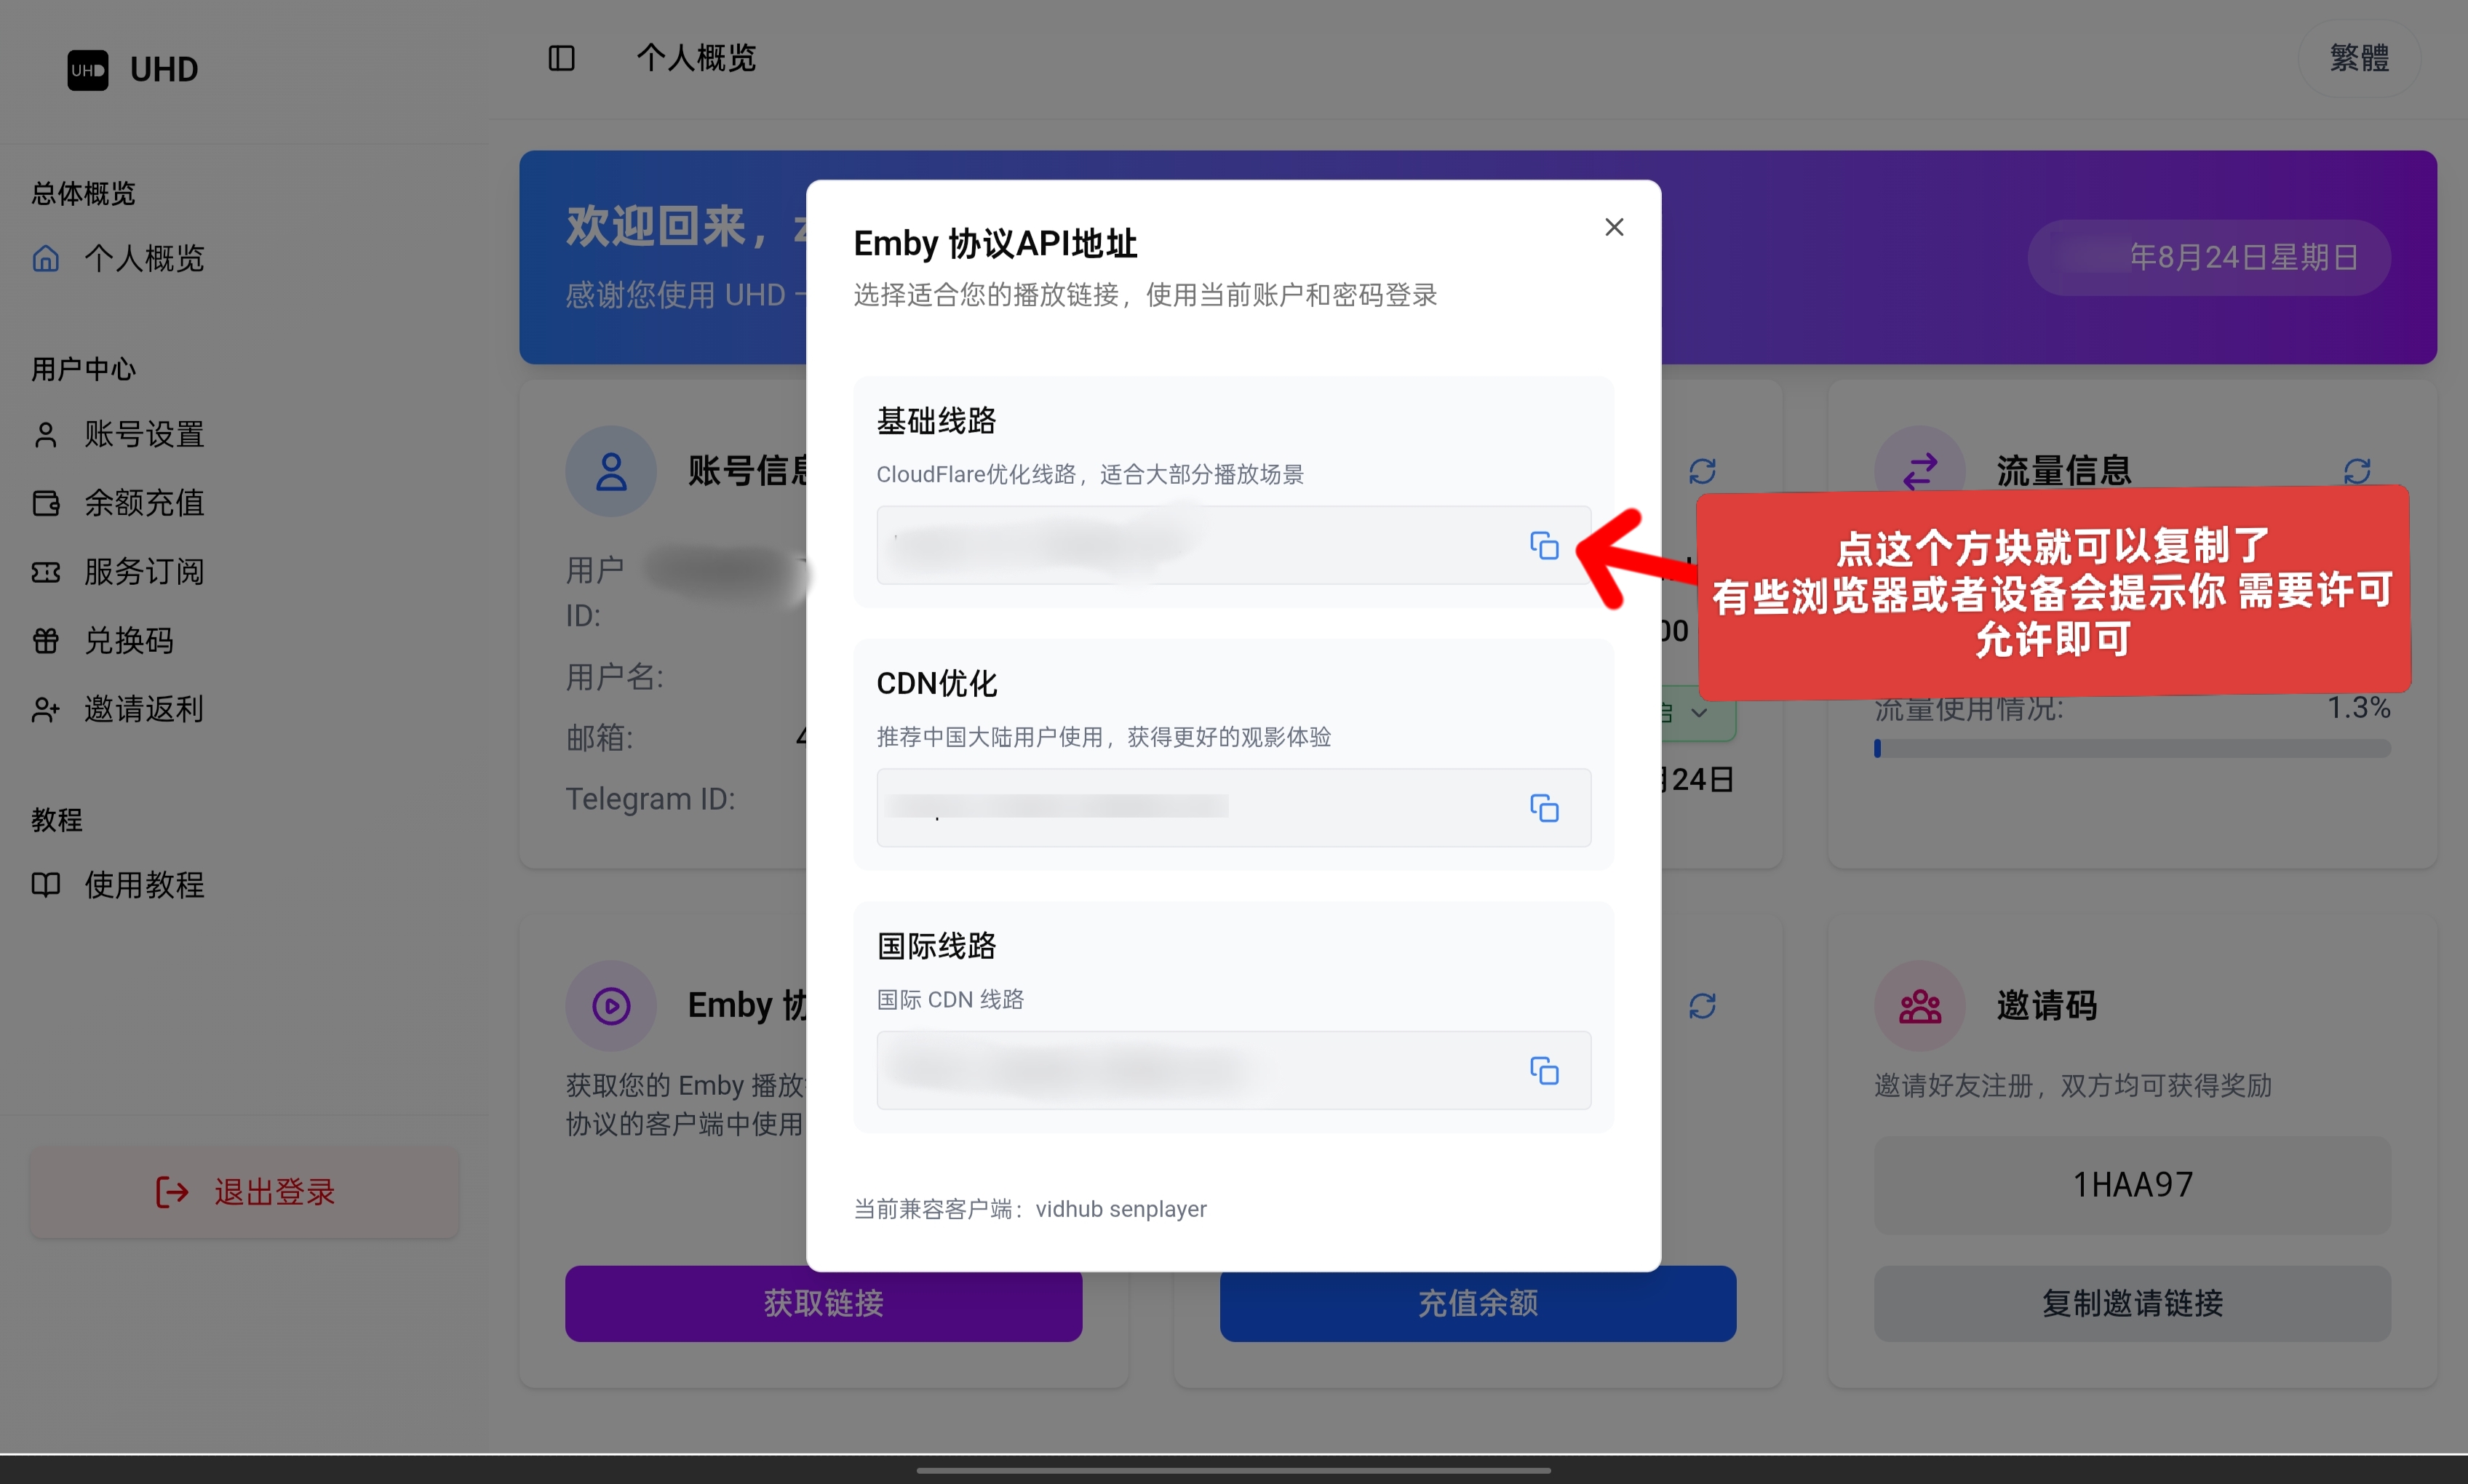Copy the 国际线路 address
The height and width of the screenshot is (1484, 2468).
click(1544, 1071)
